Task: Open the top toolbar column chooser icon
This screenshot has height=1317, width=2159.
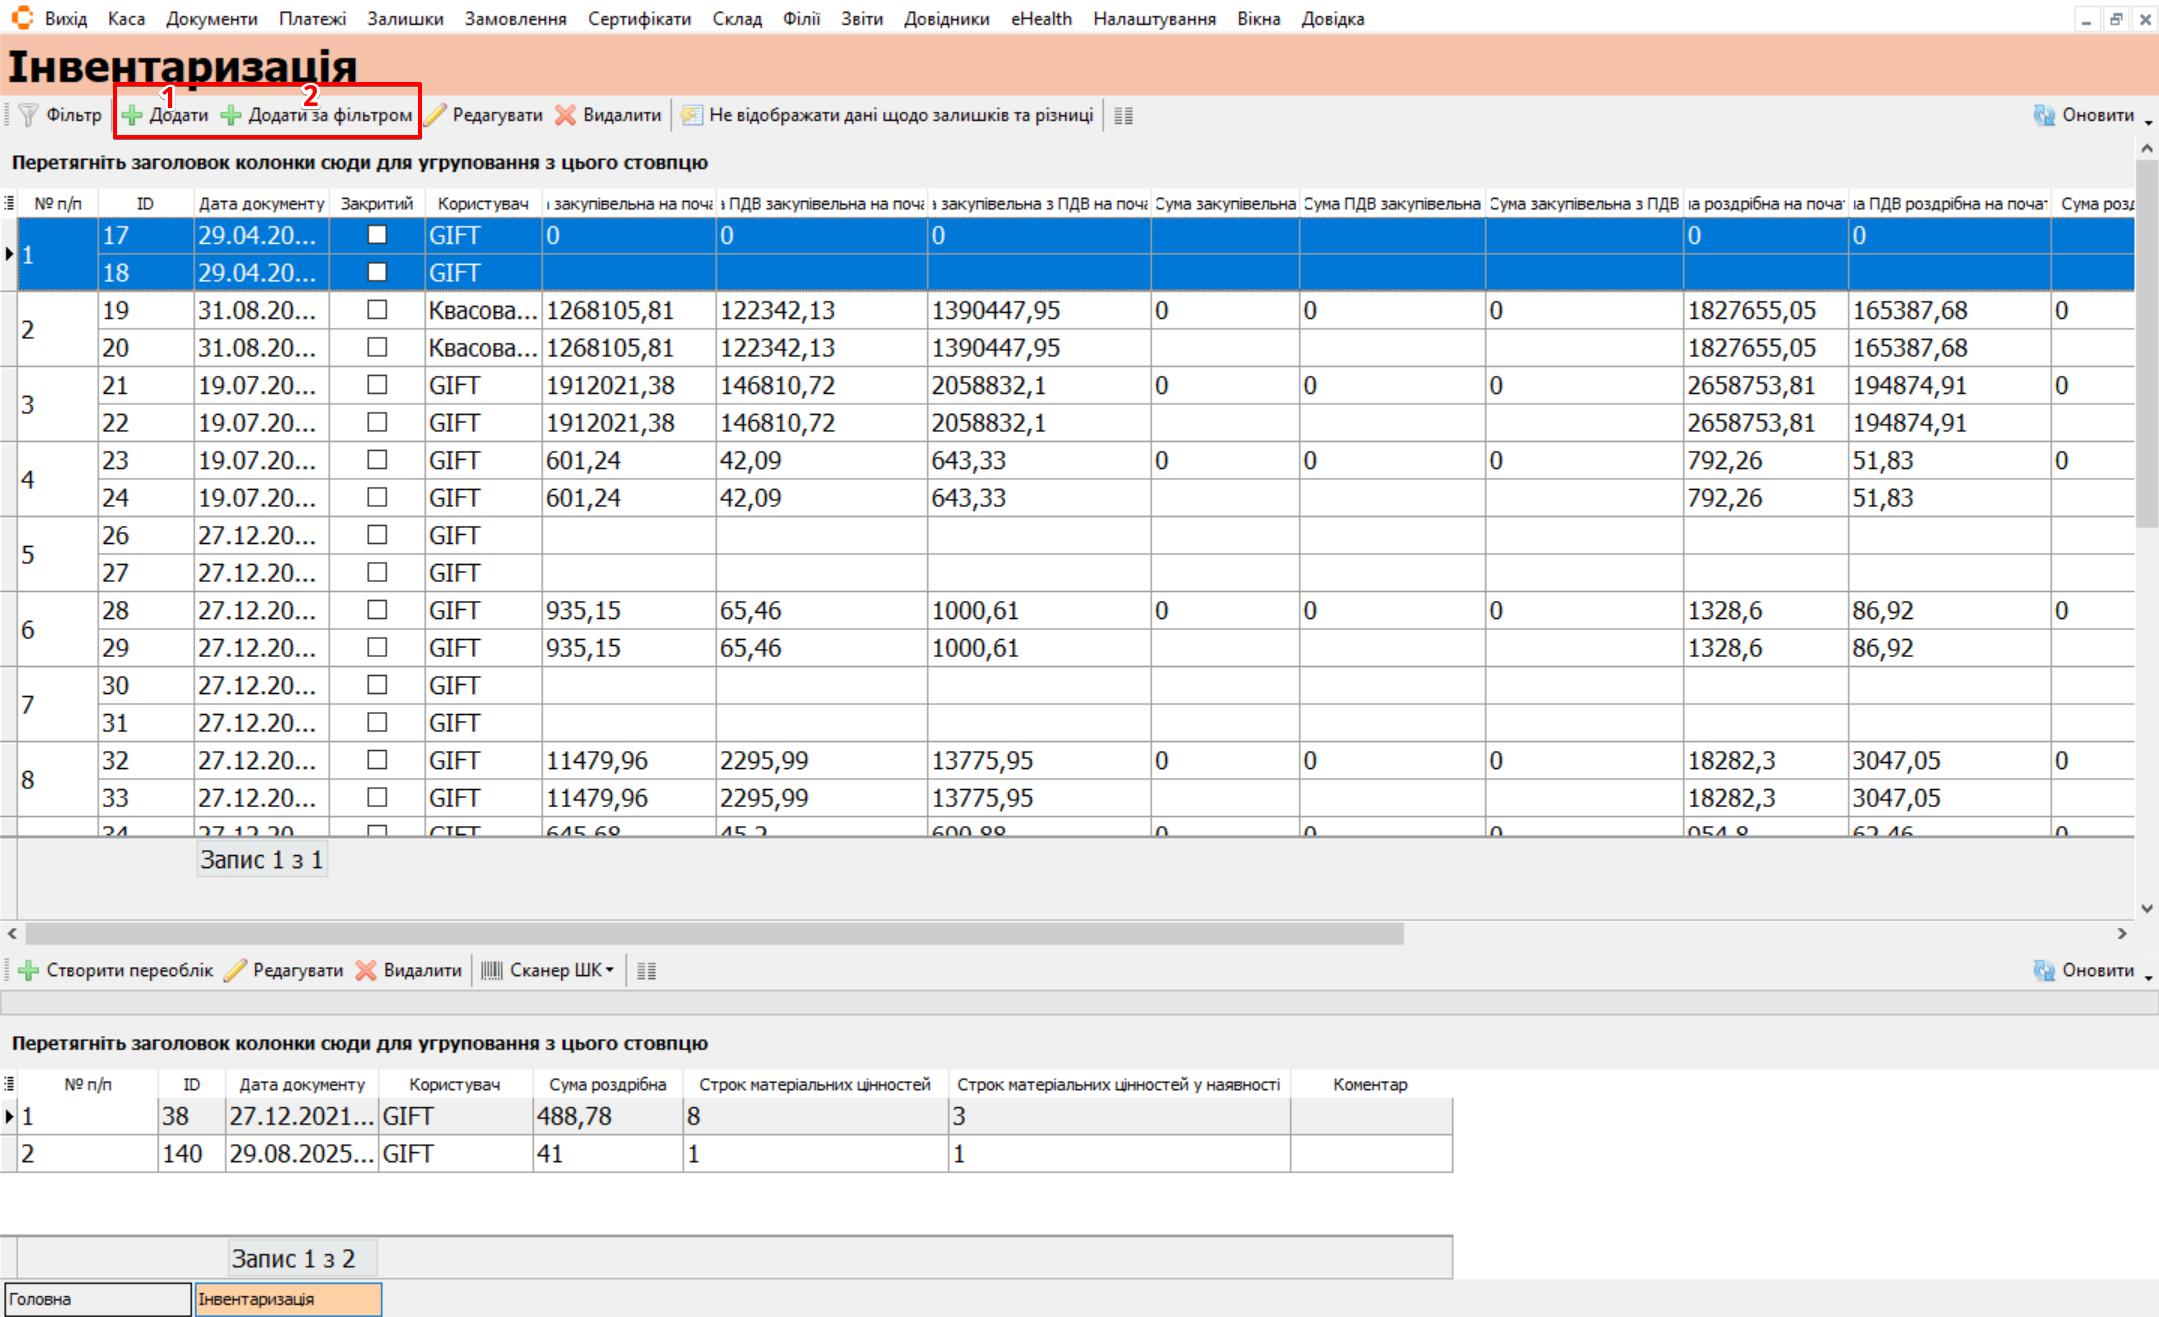Action: [1123, 116]
